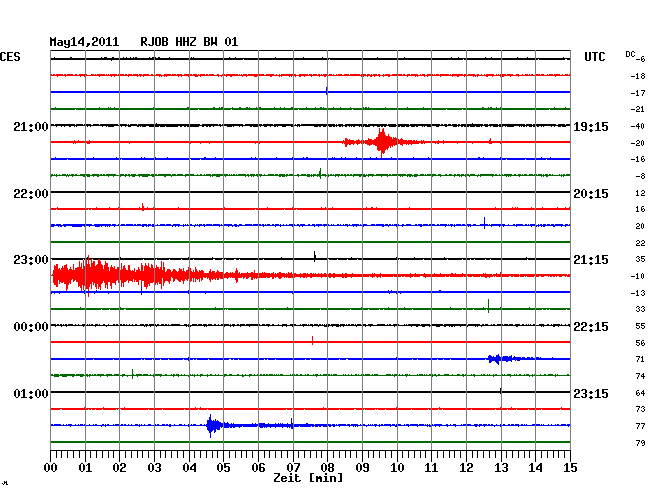Click minute 07 on the time axis
Screen dimensions: 650x494
coord(293,468)
